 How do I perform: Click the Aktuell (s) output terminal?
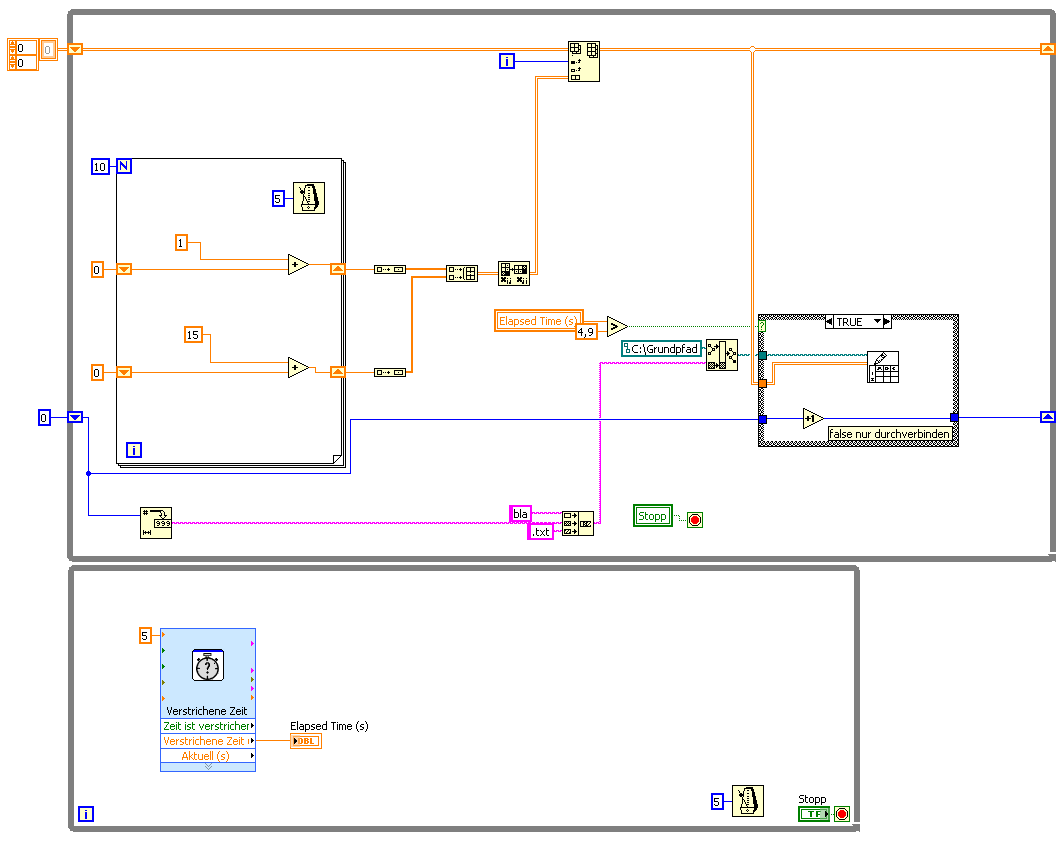click(x=208, y=756)
